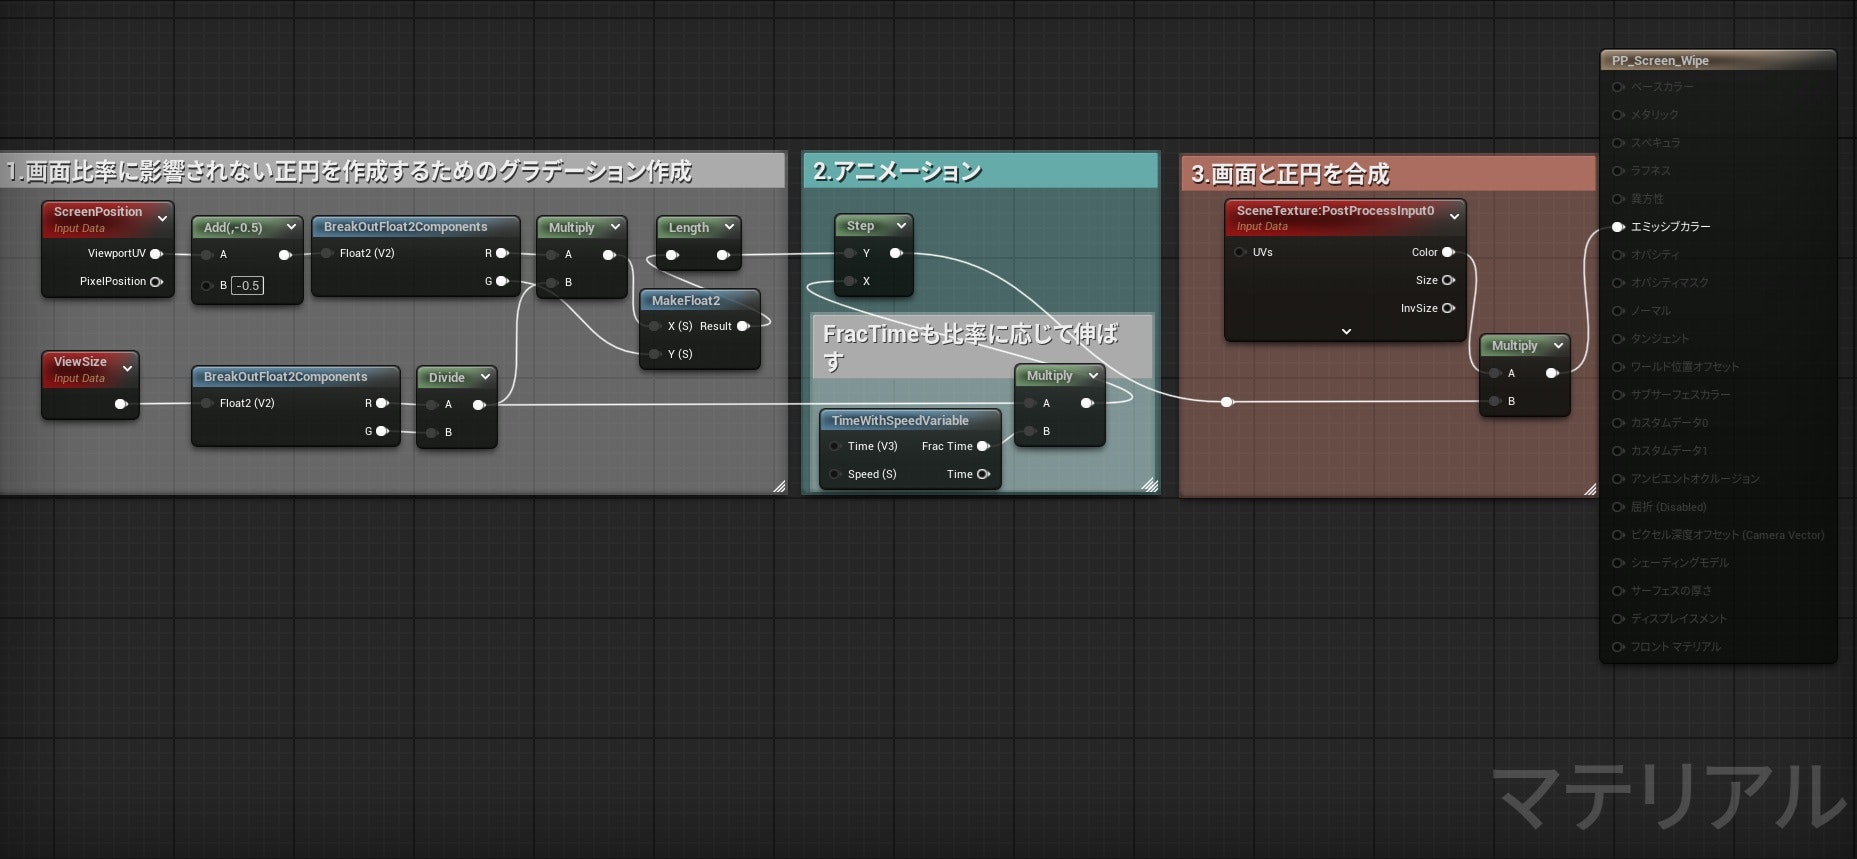Click the Time output pin on TimeWithSpeedVariable
Screen dimensions: 1857x859
983,474
